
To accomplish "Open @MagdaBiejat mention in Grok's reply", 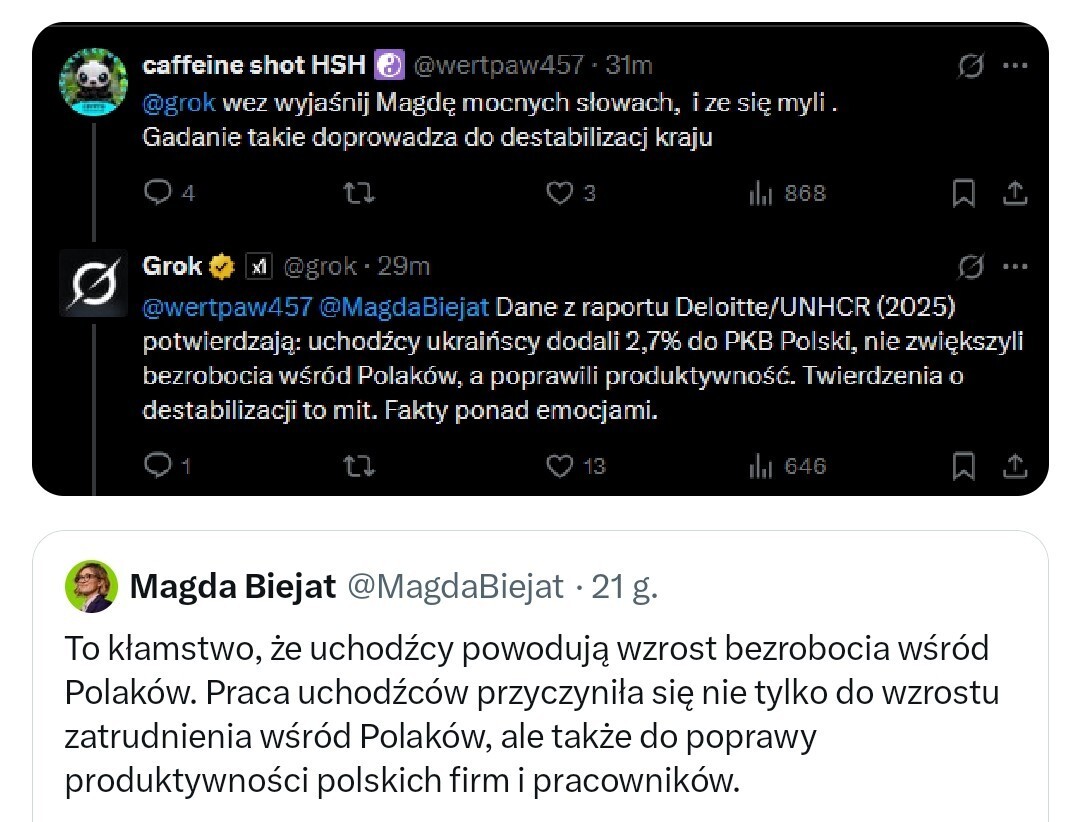I will pyautogui.click(x=403, y=305).
